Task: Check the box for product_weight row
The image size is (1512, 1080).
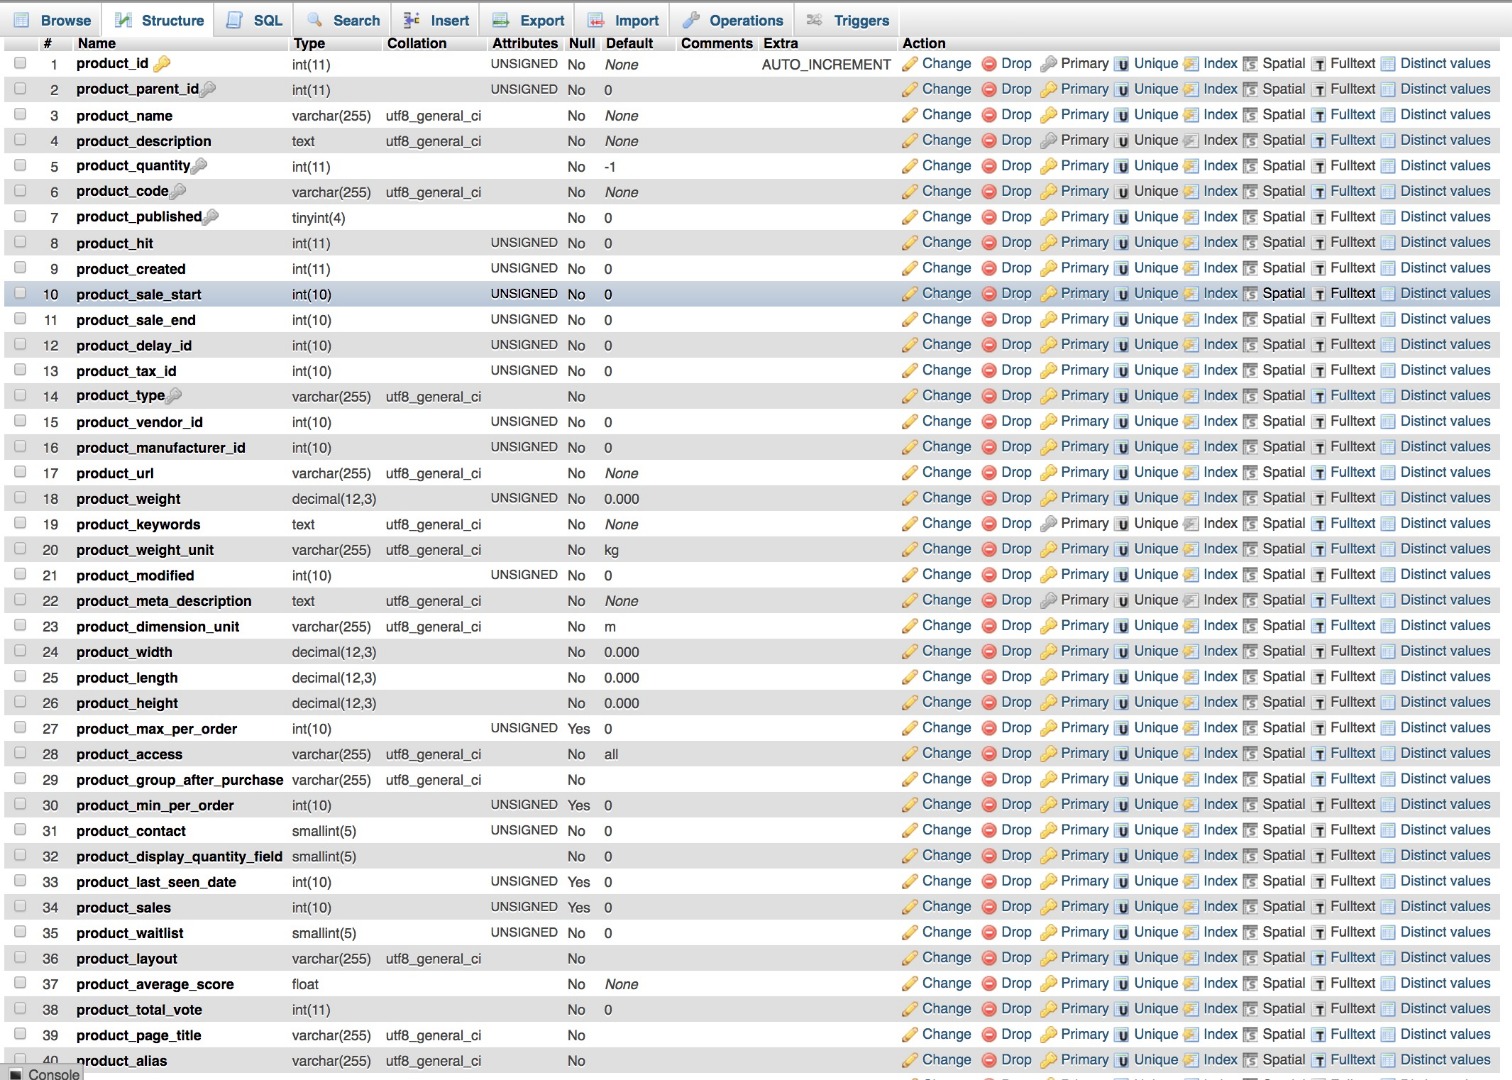Action: click(20, 497)
